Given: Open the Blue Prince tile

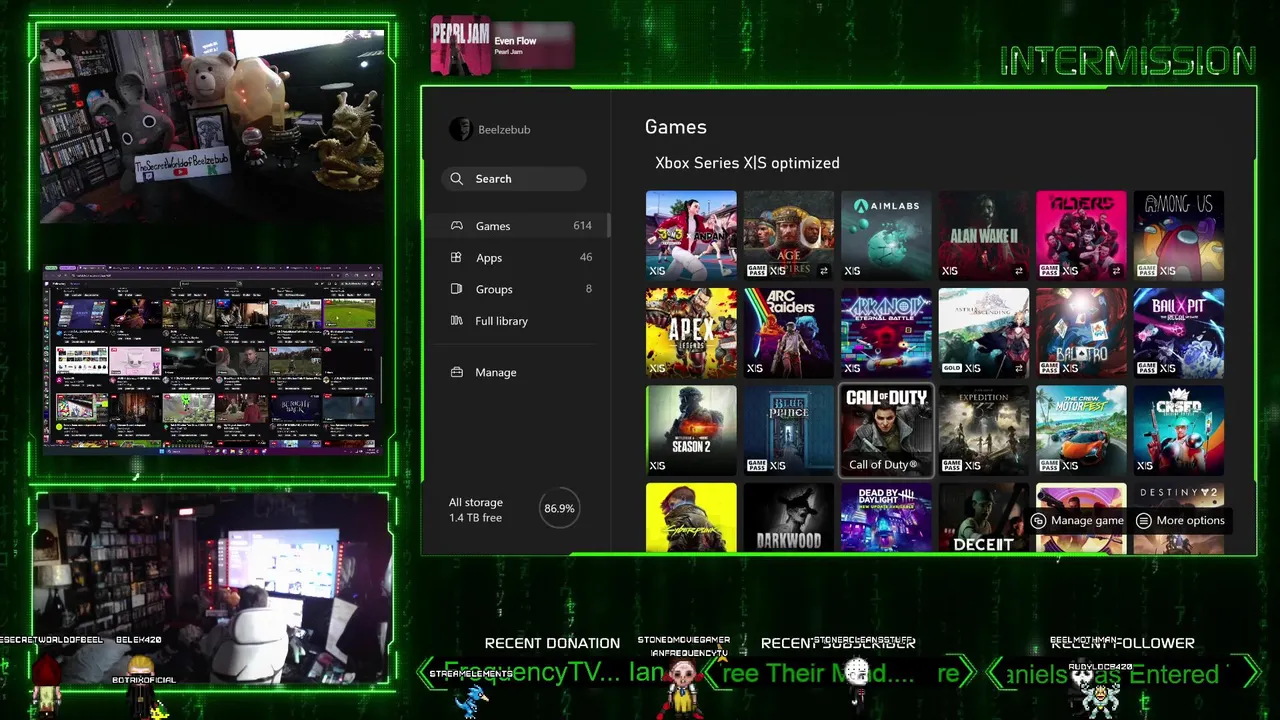Looking at the screenshot, I should point(789,430).
